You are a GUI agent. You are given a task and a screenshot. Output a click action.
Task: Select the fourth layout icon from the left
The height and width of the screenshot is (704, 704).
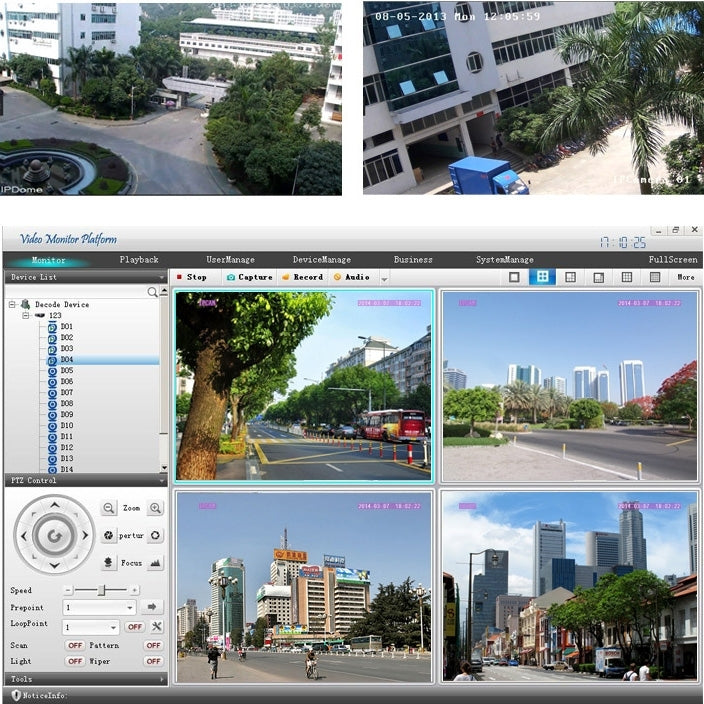click(x=598, y=277)
